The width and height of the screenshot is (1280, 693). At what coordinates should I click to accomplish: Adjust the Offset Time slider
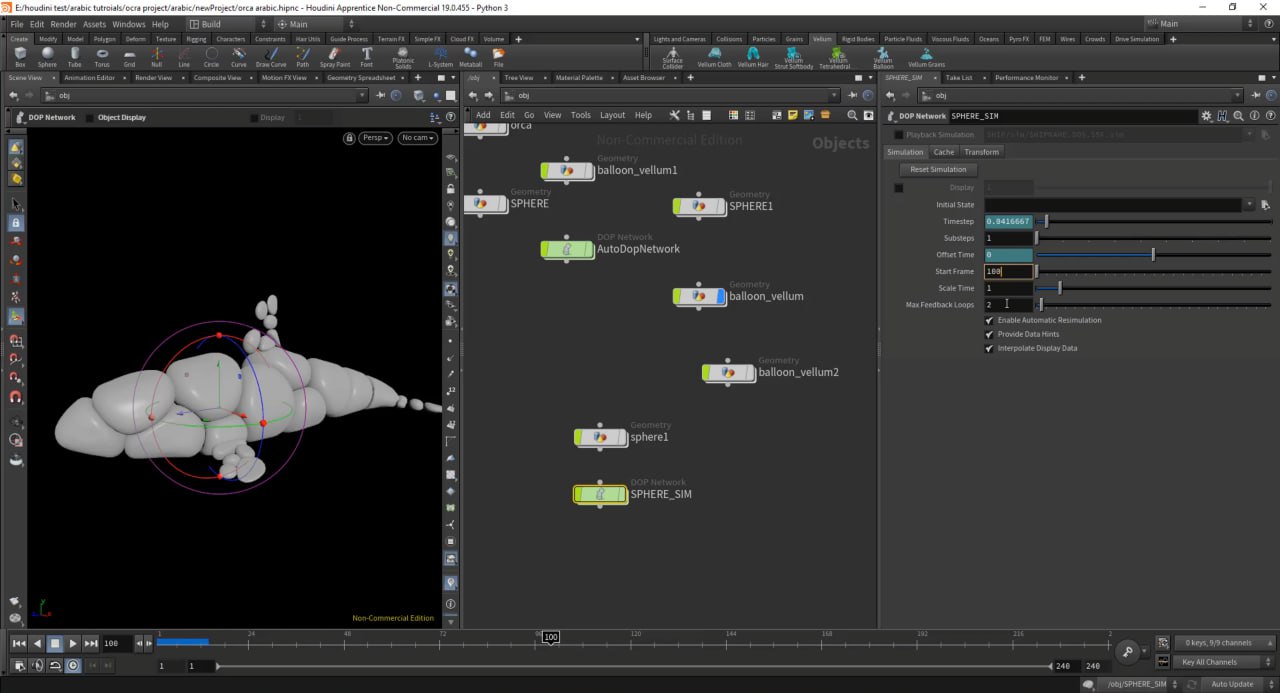(x=1153, y=255)
